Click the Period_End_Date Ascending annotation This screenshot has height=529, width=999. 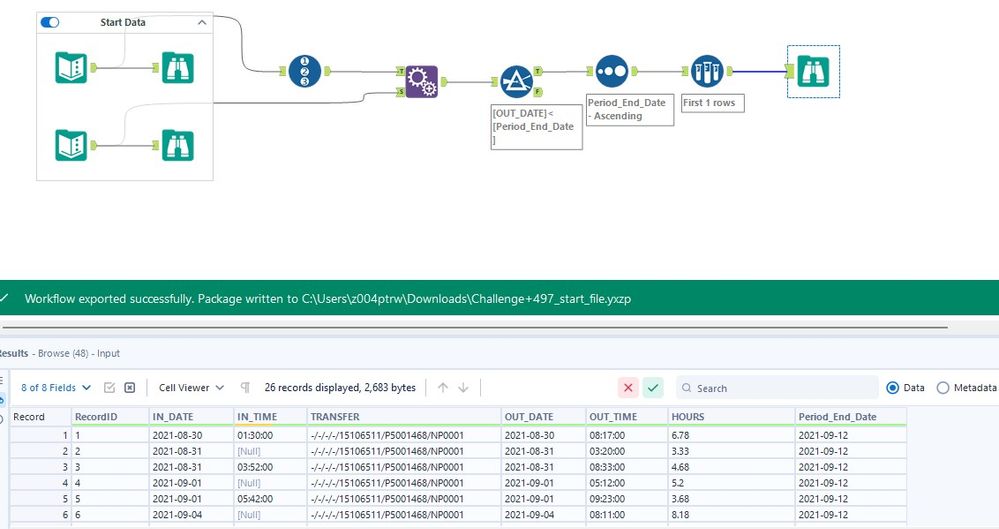point(629,110)
